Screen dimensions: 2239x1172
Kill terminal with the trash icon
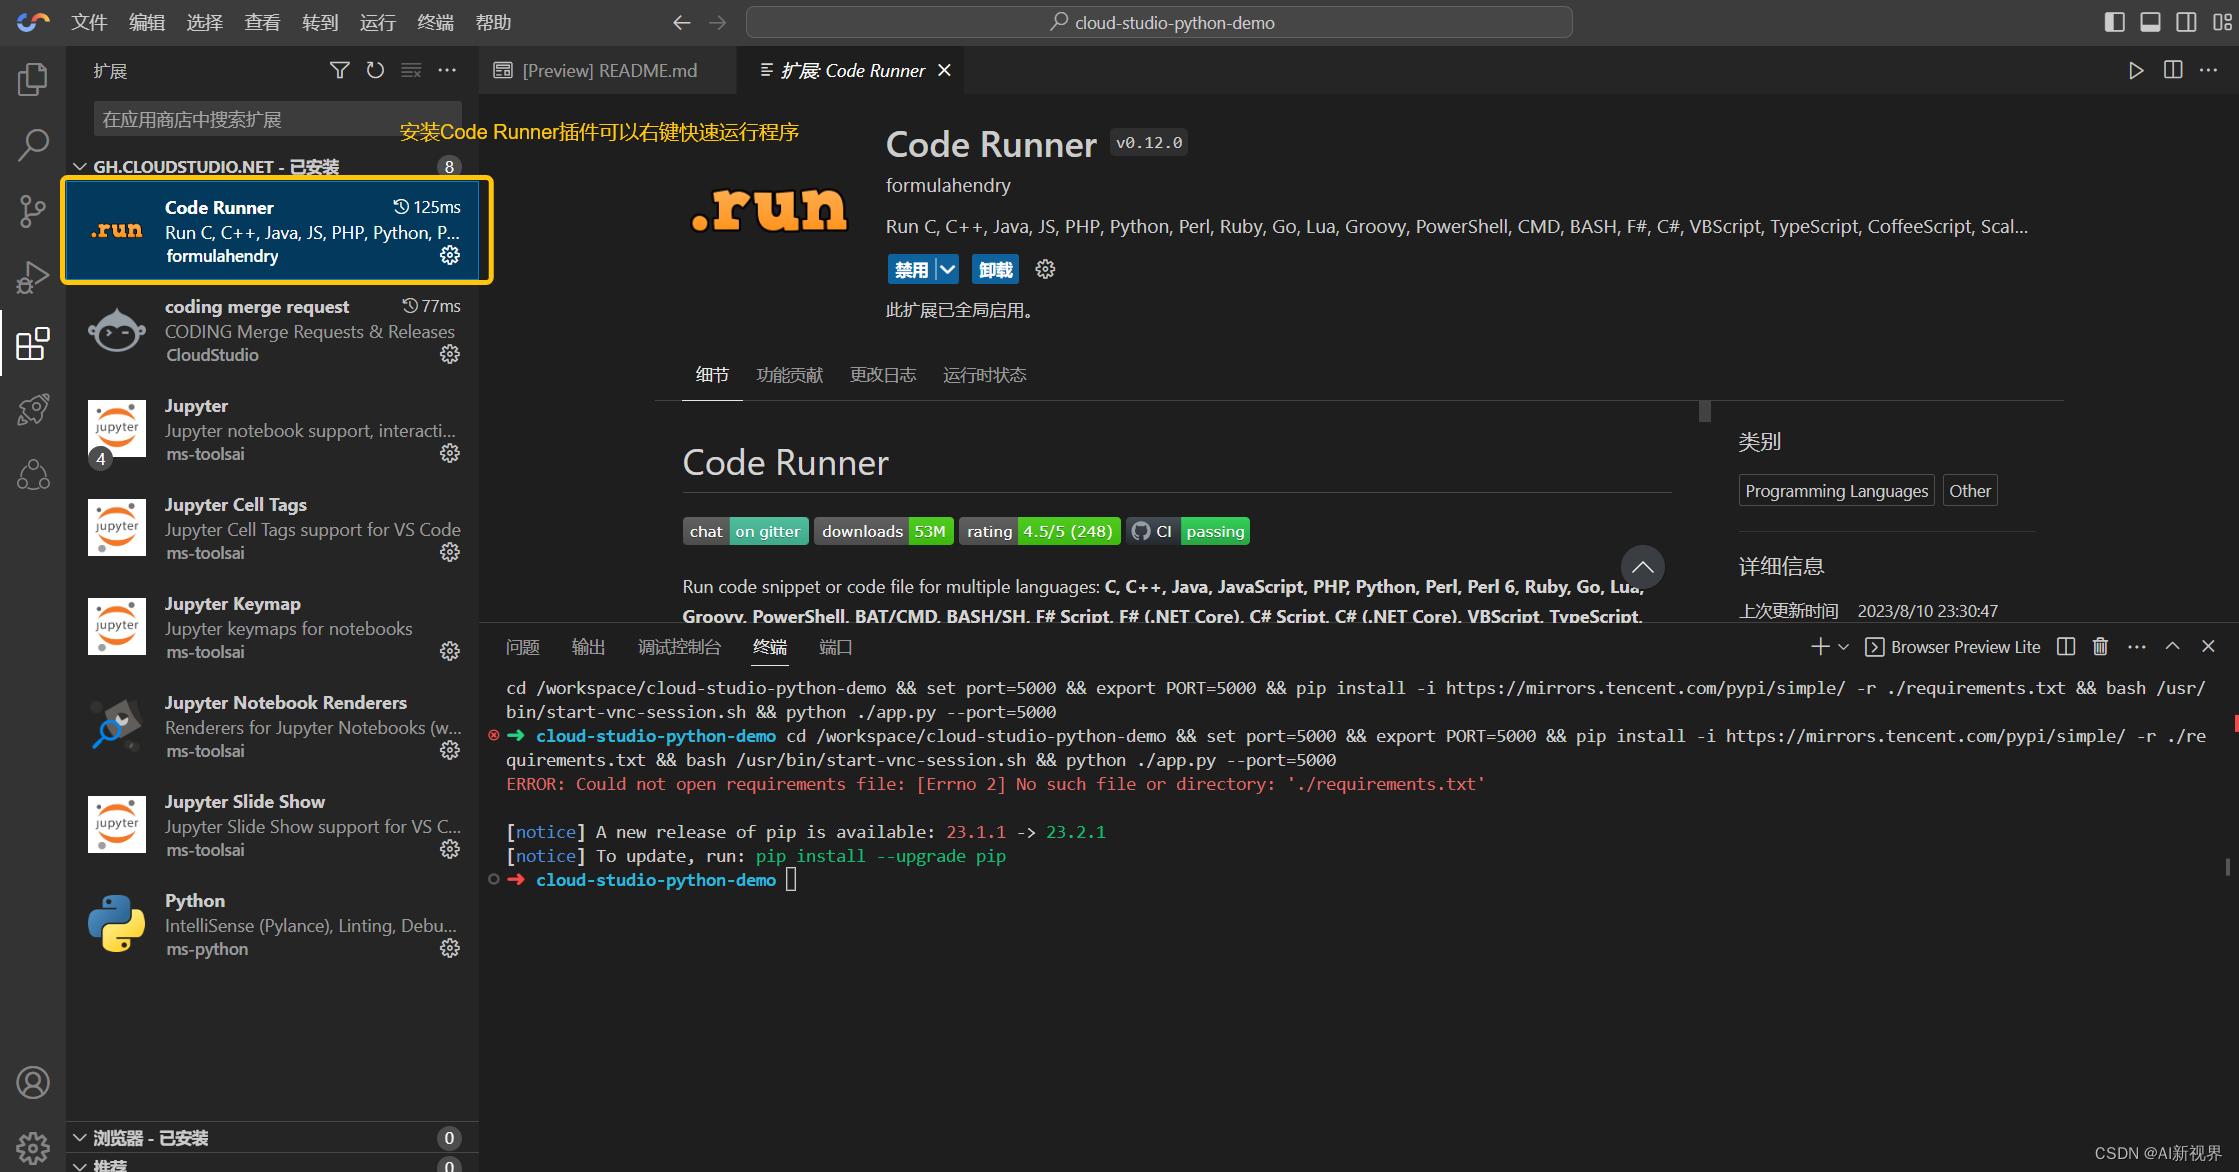tap(2100, 647)
